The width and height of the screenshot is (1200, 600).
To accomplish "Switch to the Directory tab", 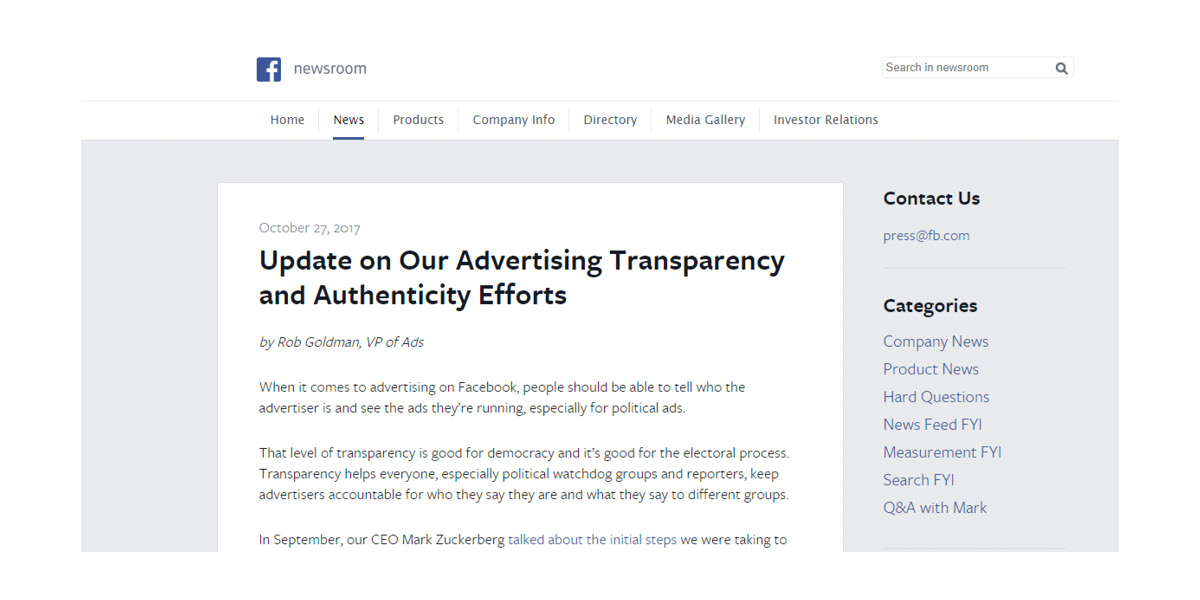I will [x=610, y=120].
